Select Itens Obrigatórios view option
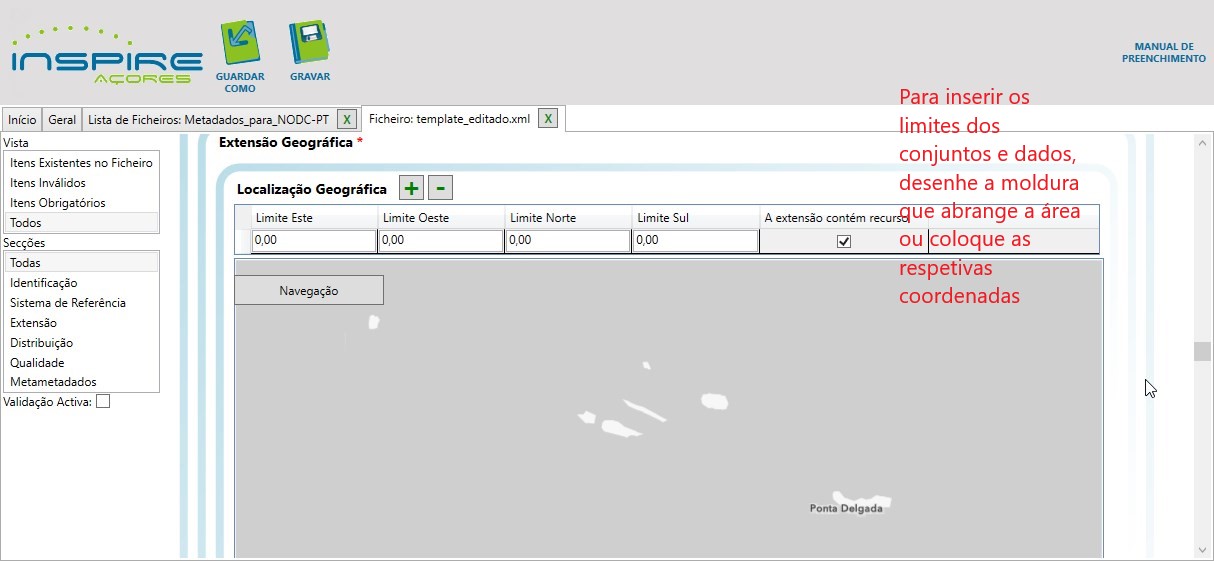1214x561 pixels. click(57, 203)
